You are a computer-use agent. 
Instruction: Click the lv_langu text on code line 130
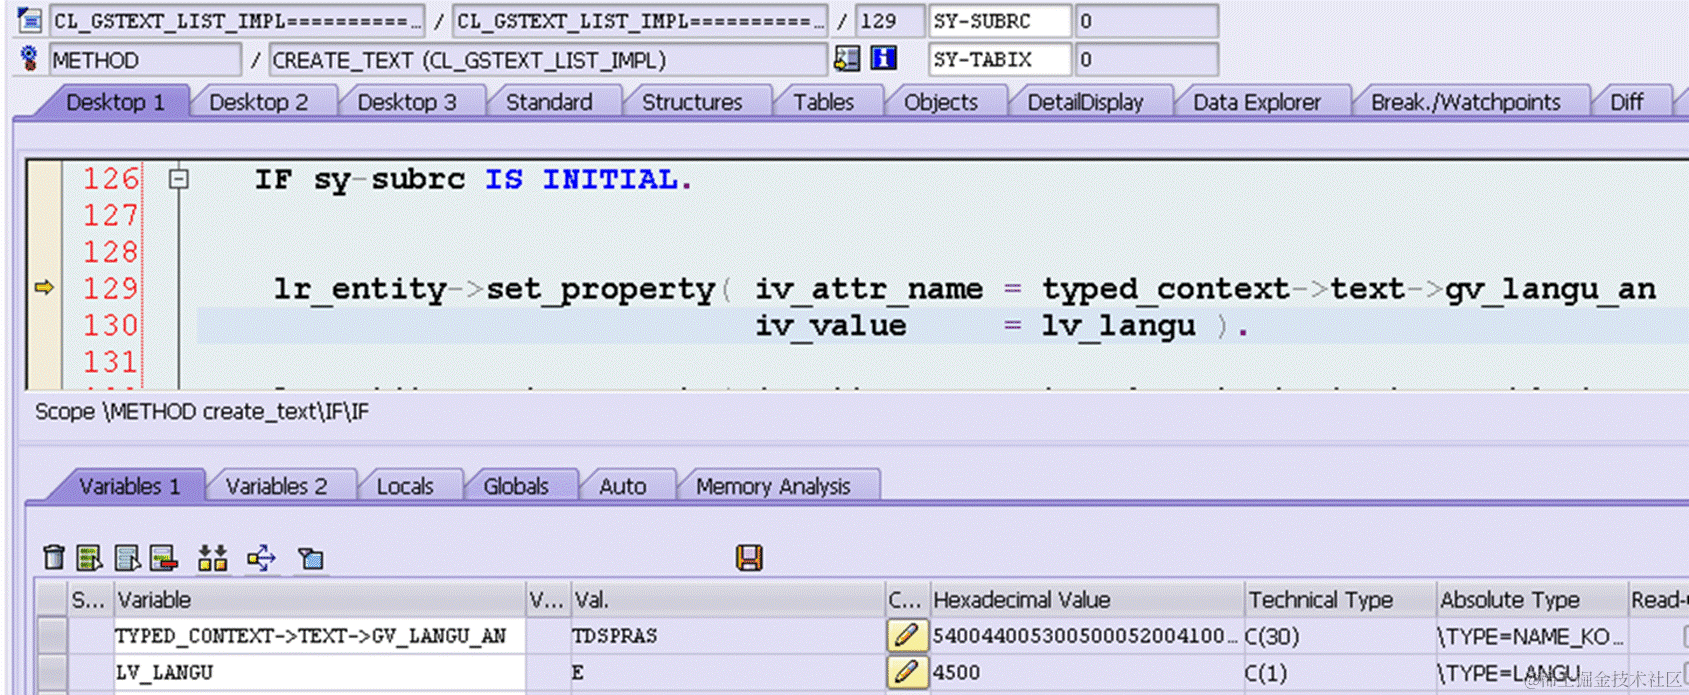coord(1118,326)
